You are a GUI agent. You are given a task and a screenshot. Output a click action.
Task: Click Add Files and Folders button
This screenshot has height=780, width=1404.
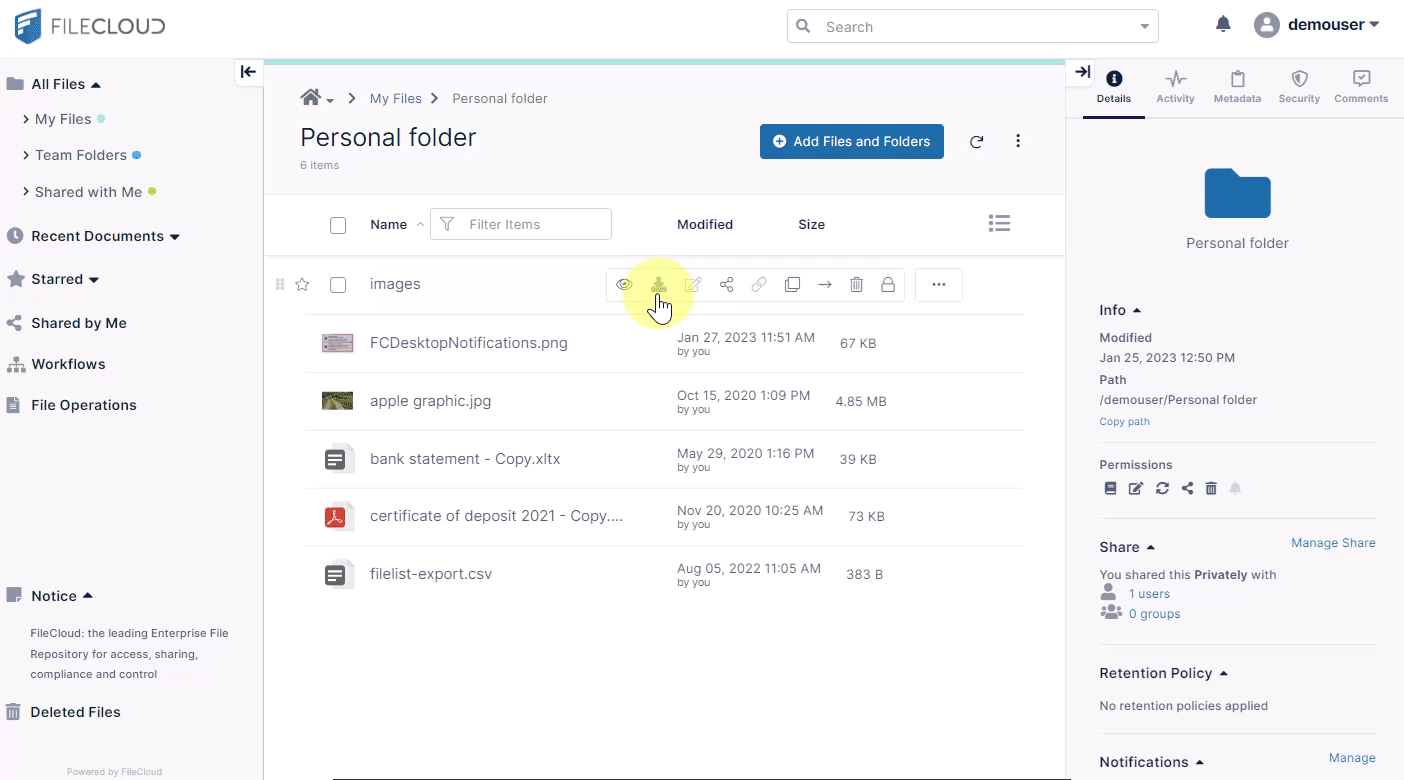pos(851,142)
